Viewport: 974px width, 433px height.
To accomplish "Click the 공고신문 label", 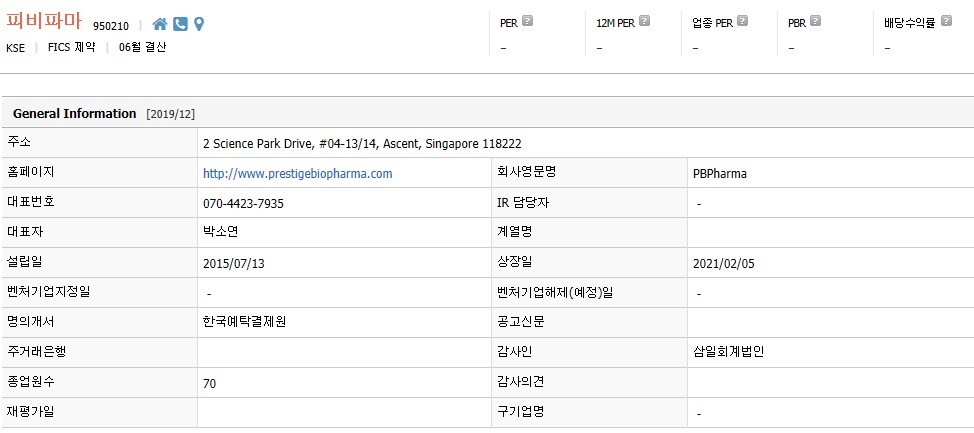I will [521, 322].
